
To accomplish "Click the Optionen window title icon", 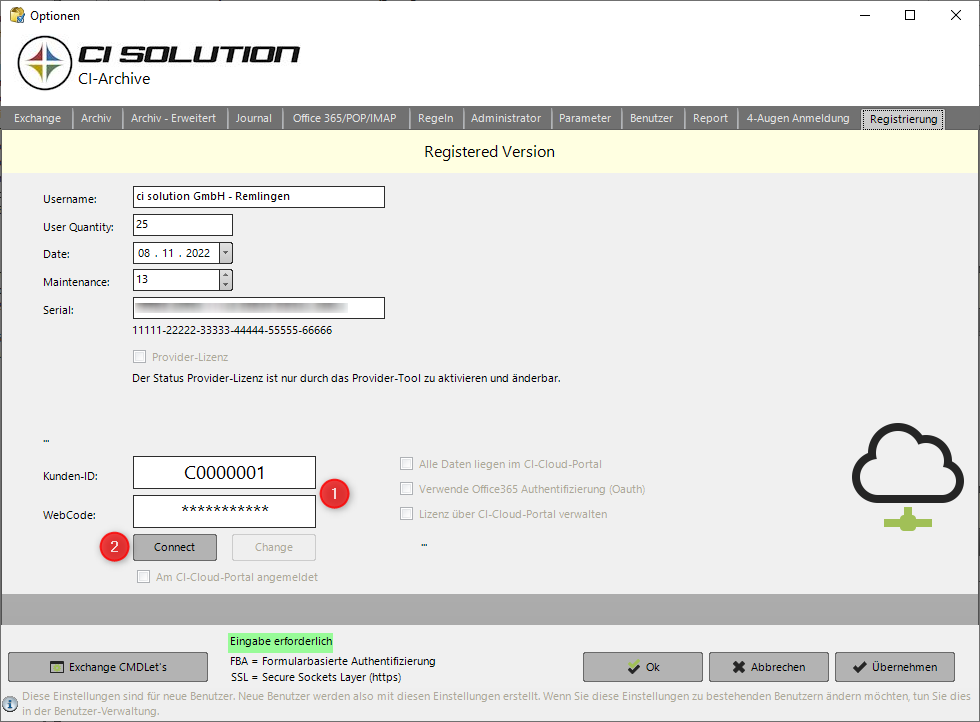I will click(x=16, y=15).
